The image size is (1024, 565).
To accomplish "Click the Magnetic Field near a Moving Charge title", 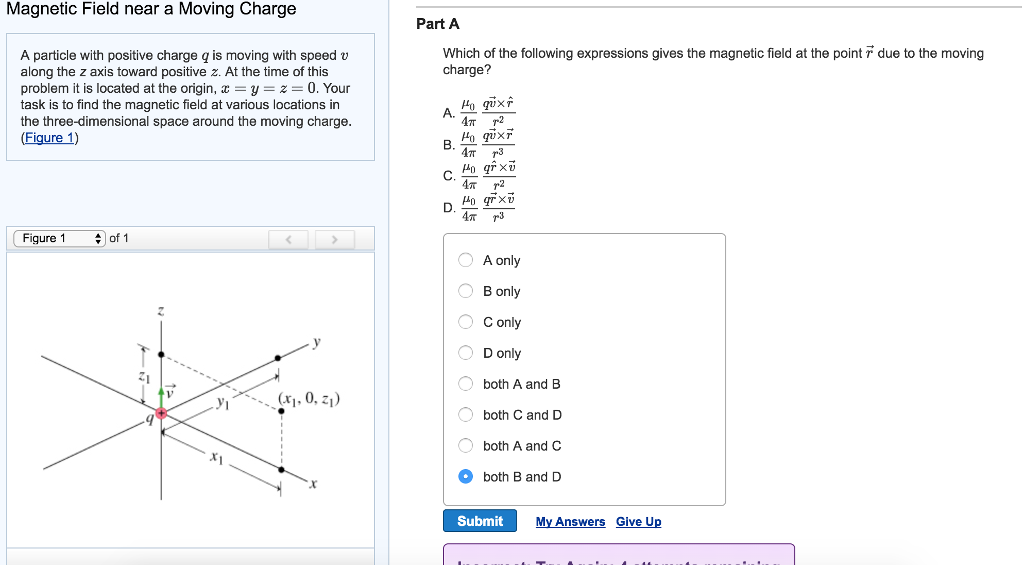I will click(151, 9).
